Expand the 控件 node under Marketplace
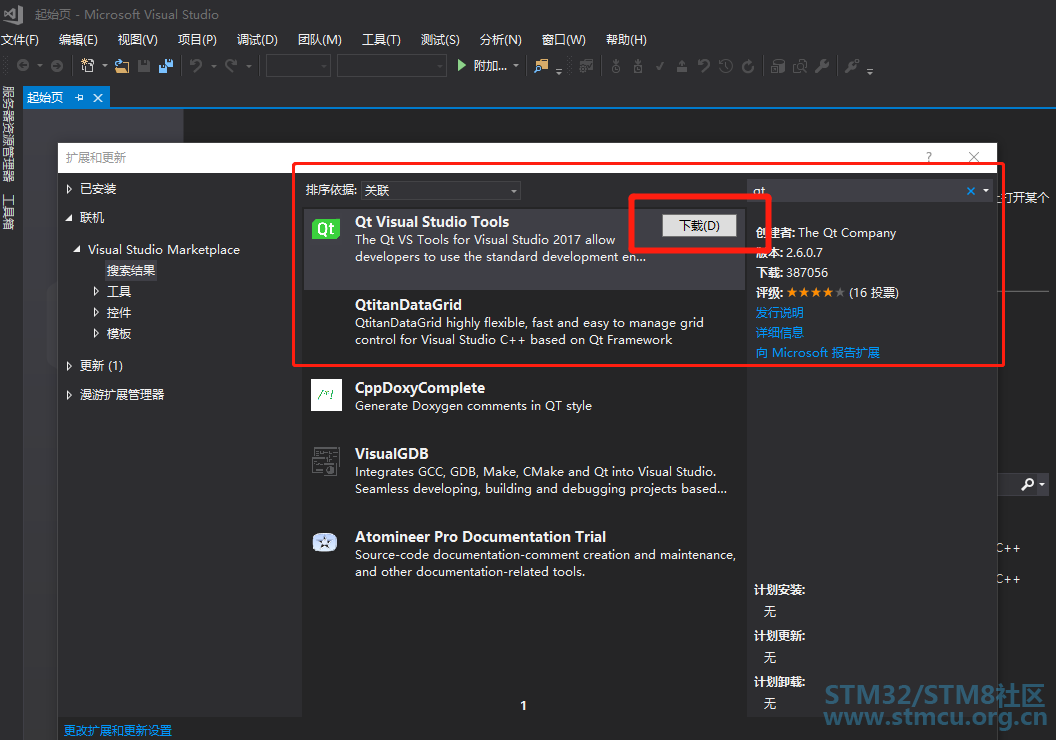The height and width of the screenshot is (740, 1056). (x=96, y=313)
